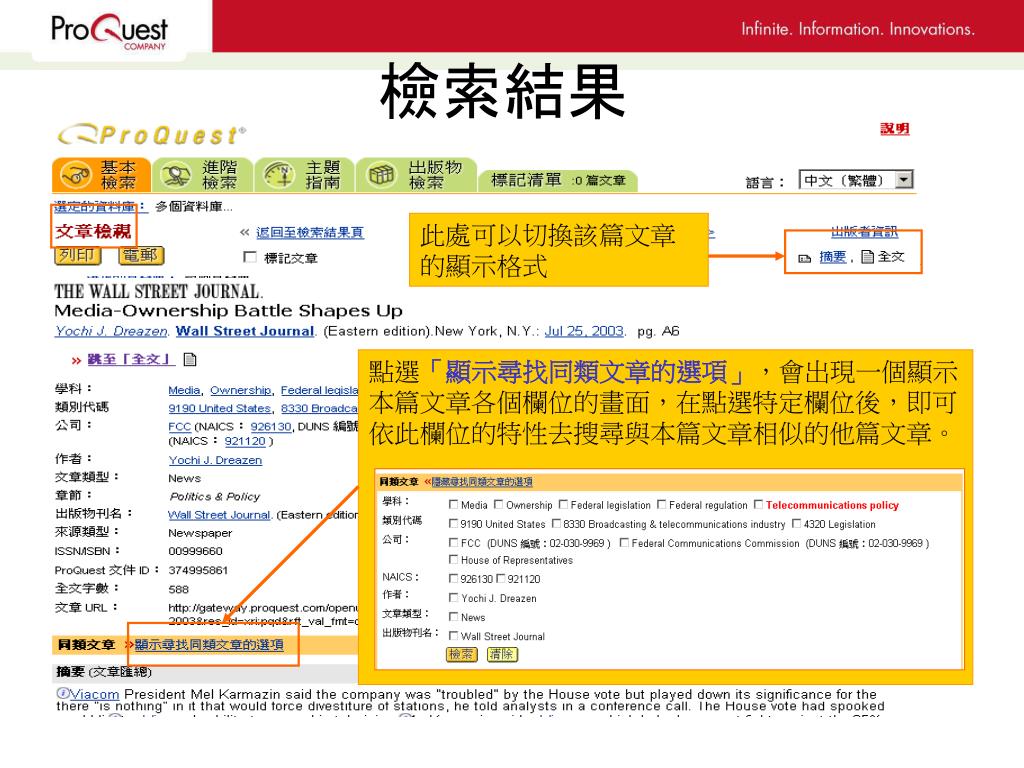
Task: Open Wall Street Journal publication title link
Action: click(x=219, y=515)
